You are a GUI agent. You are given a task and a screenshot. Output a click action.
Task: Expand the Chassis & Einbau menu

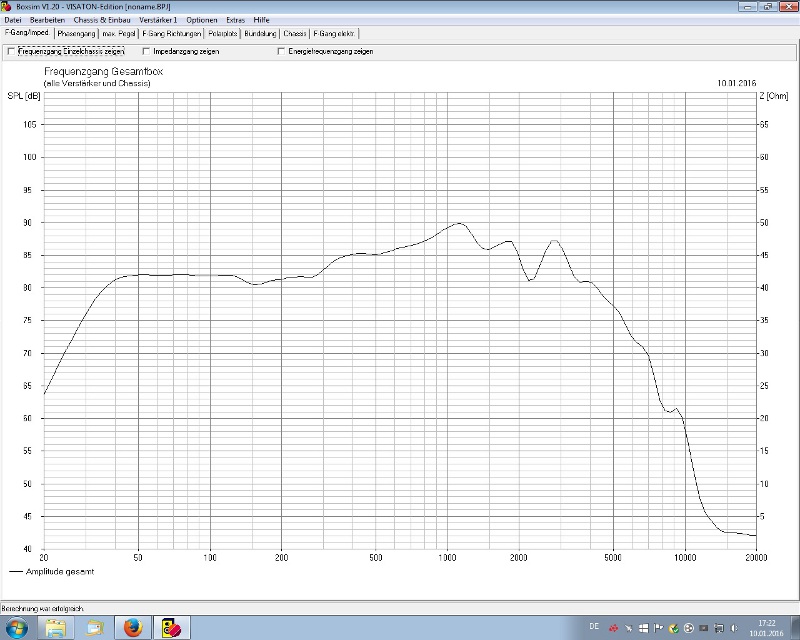pos(93,20)
